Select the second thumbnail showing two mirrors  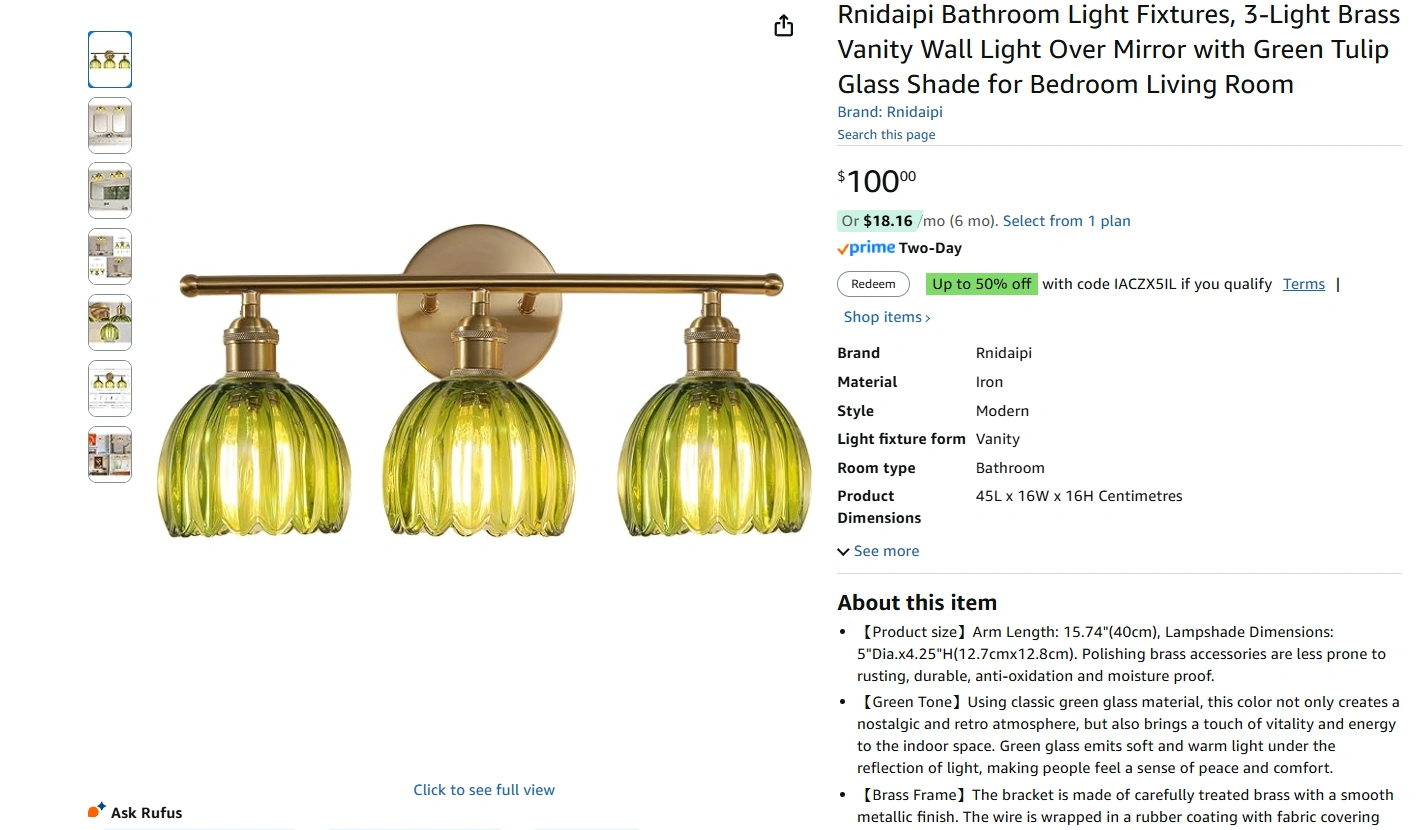pos(110,125)
